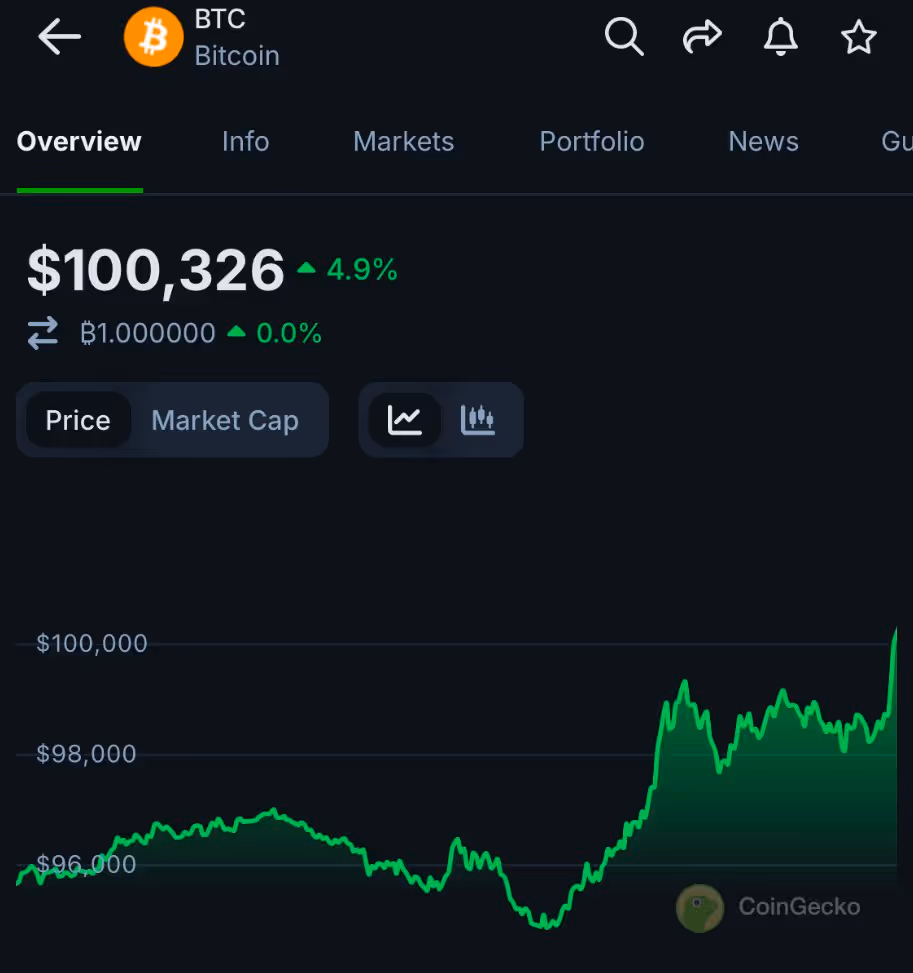
Task: Tap the chart line peak near $100,000
Action: pos(895,632)
